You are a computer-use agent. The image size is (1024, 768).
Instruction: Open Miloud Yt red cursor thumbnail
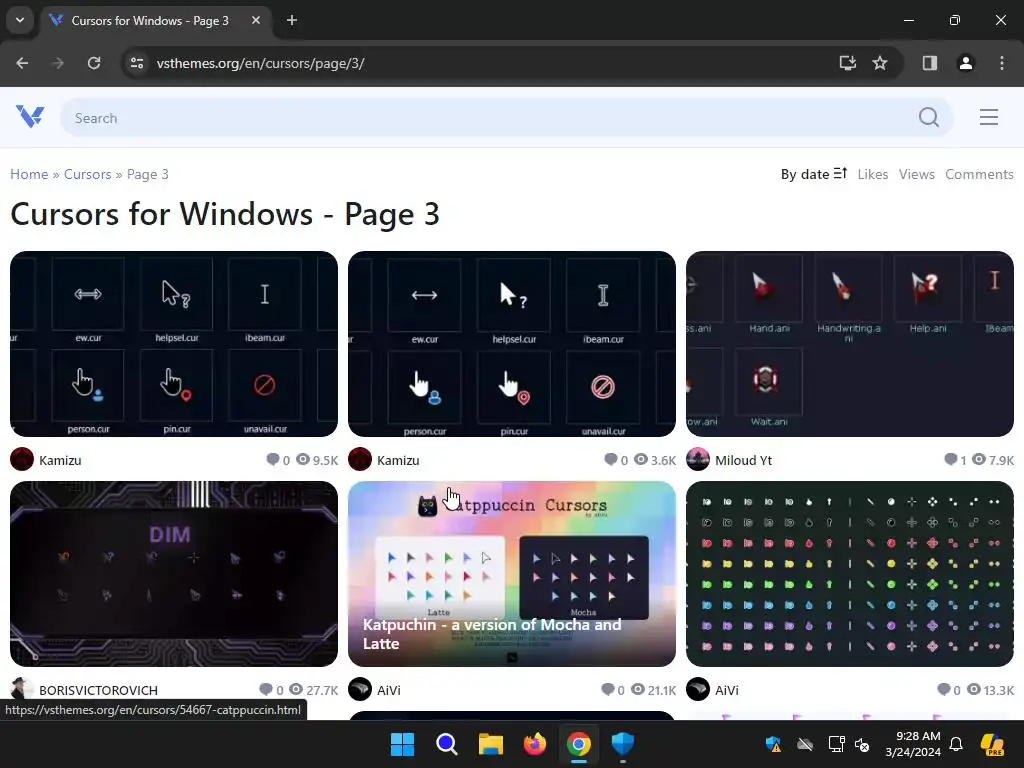(x=850, y=344)
